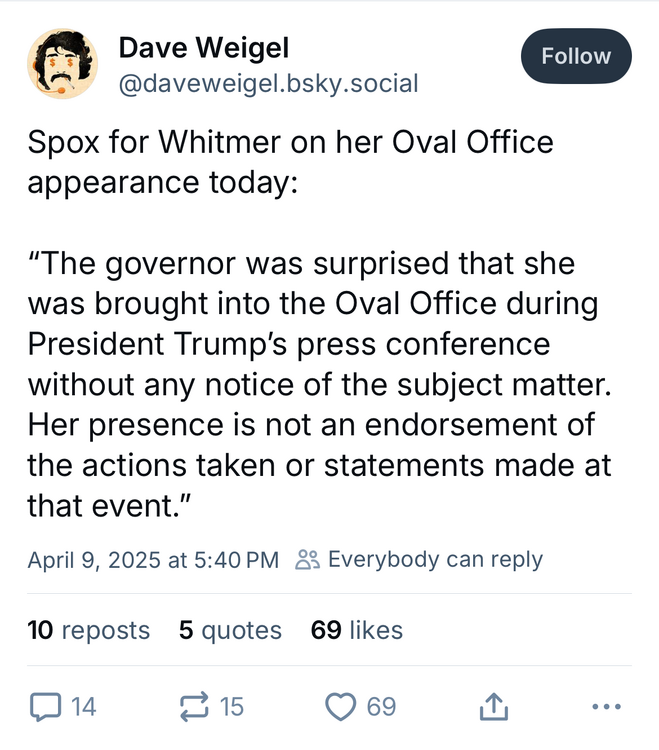This screenshot has height=750, width=659.
Task: View the 69 likes list
Action: pyautogui.click(x=357, y=630)
